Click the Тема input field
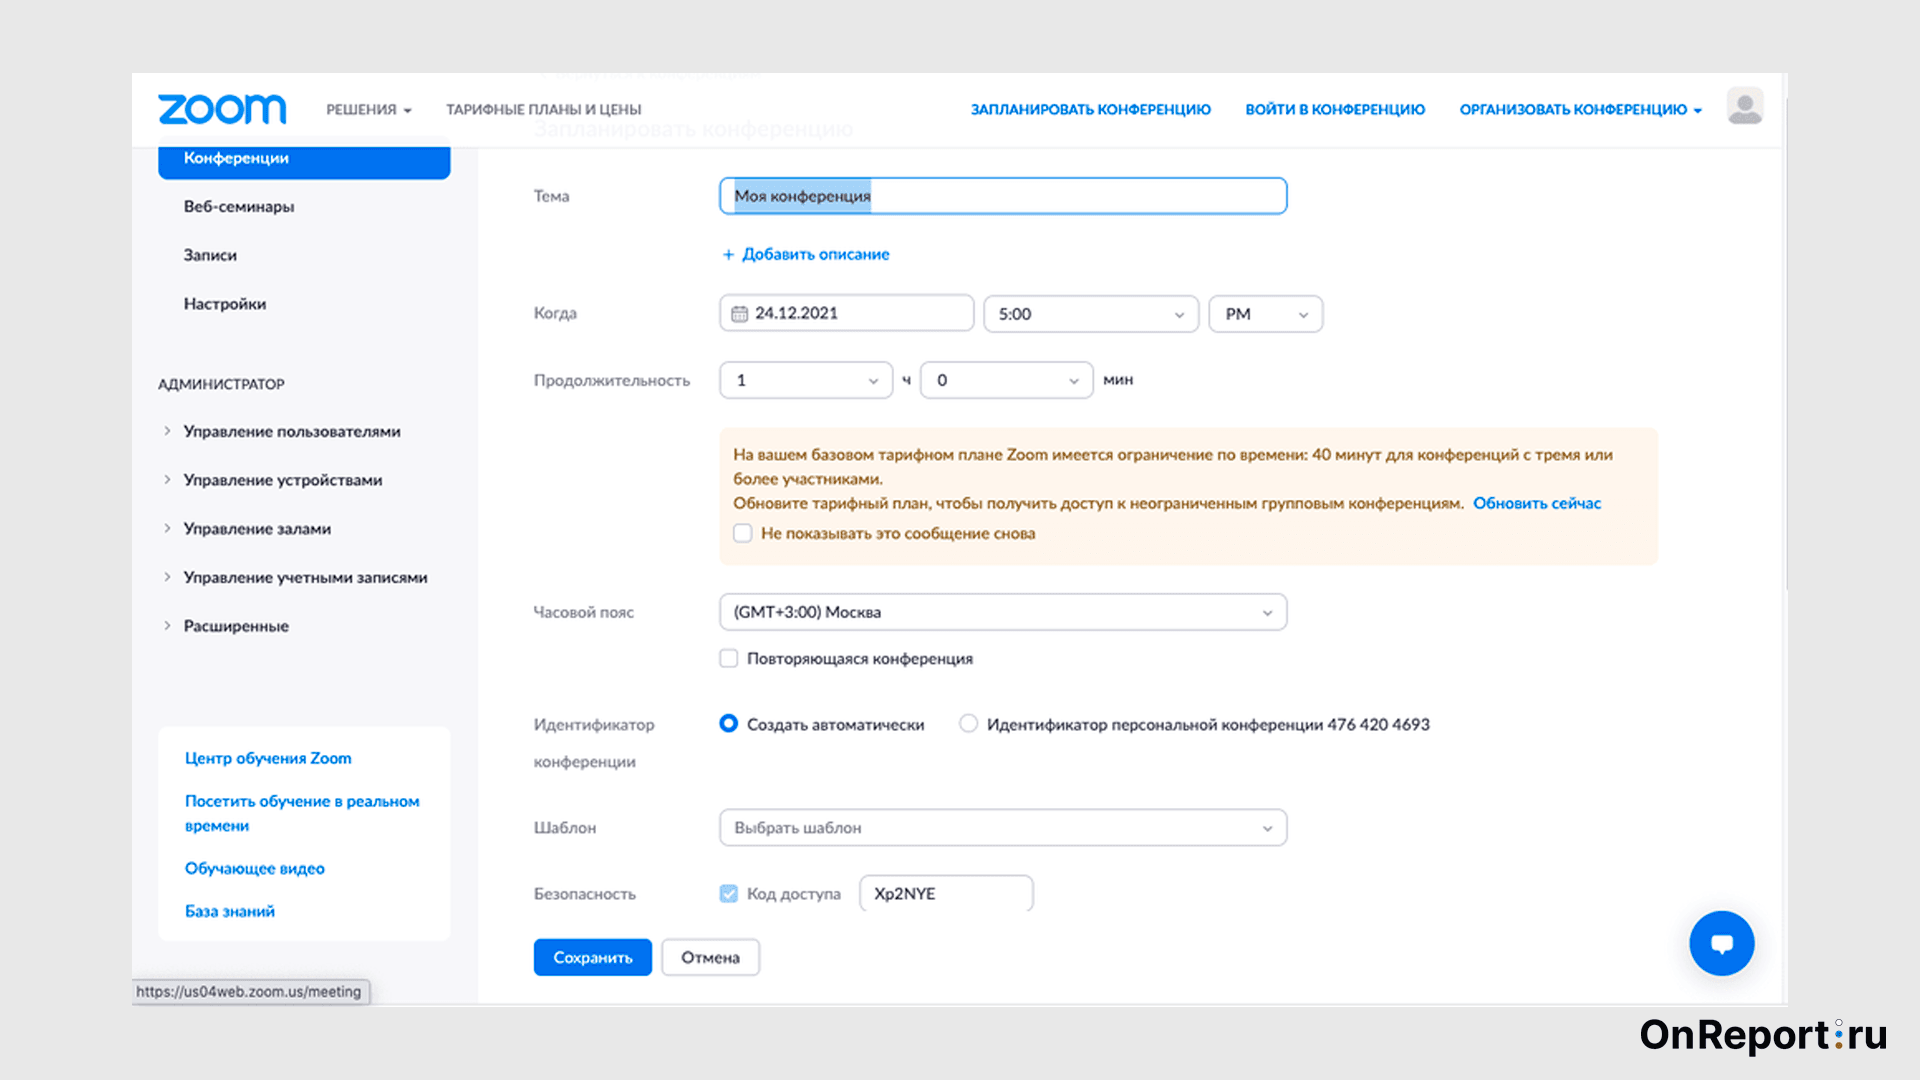The image size is (1920, 1080). click(x=1003, y=196)
